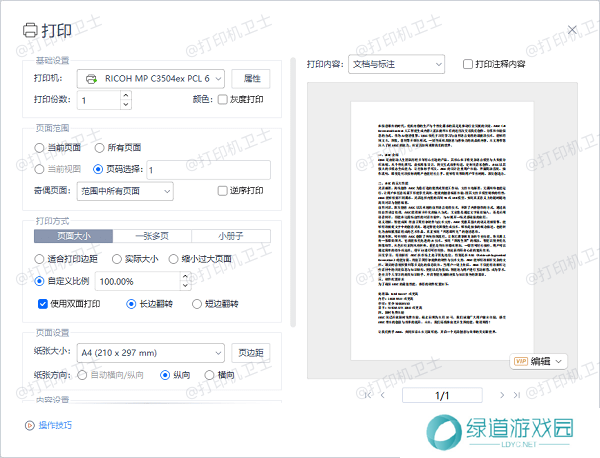
Task: Click the document page preview thumbnail
Action: tap(442, 231)
